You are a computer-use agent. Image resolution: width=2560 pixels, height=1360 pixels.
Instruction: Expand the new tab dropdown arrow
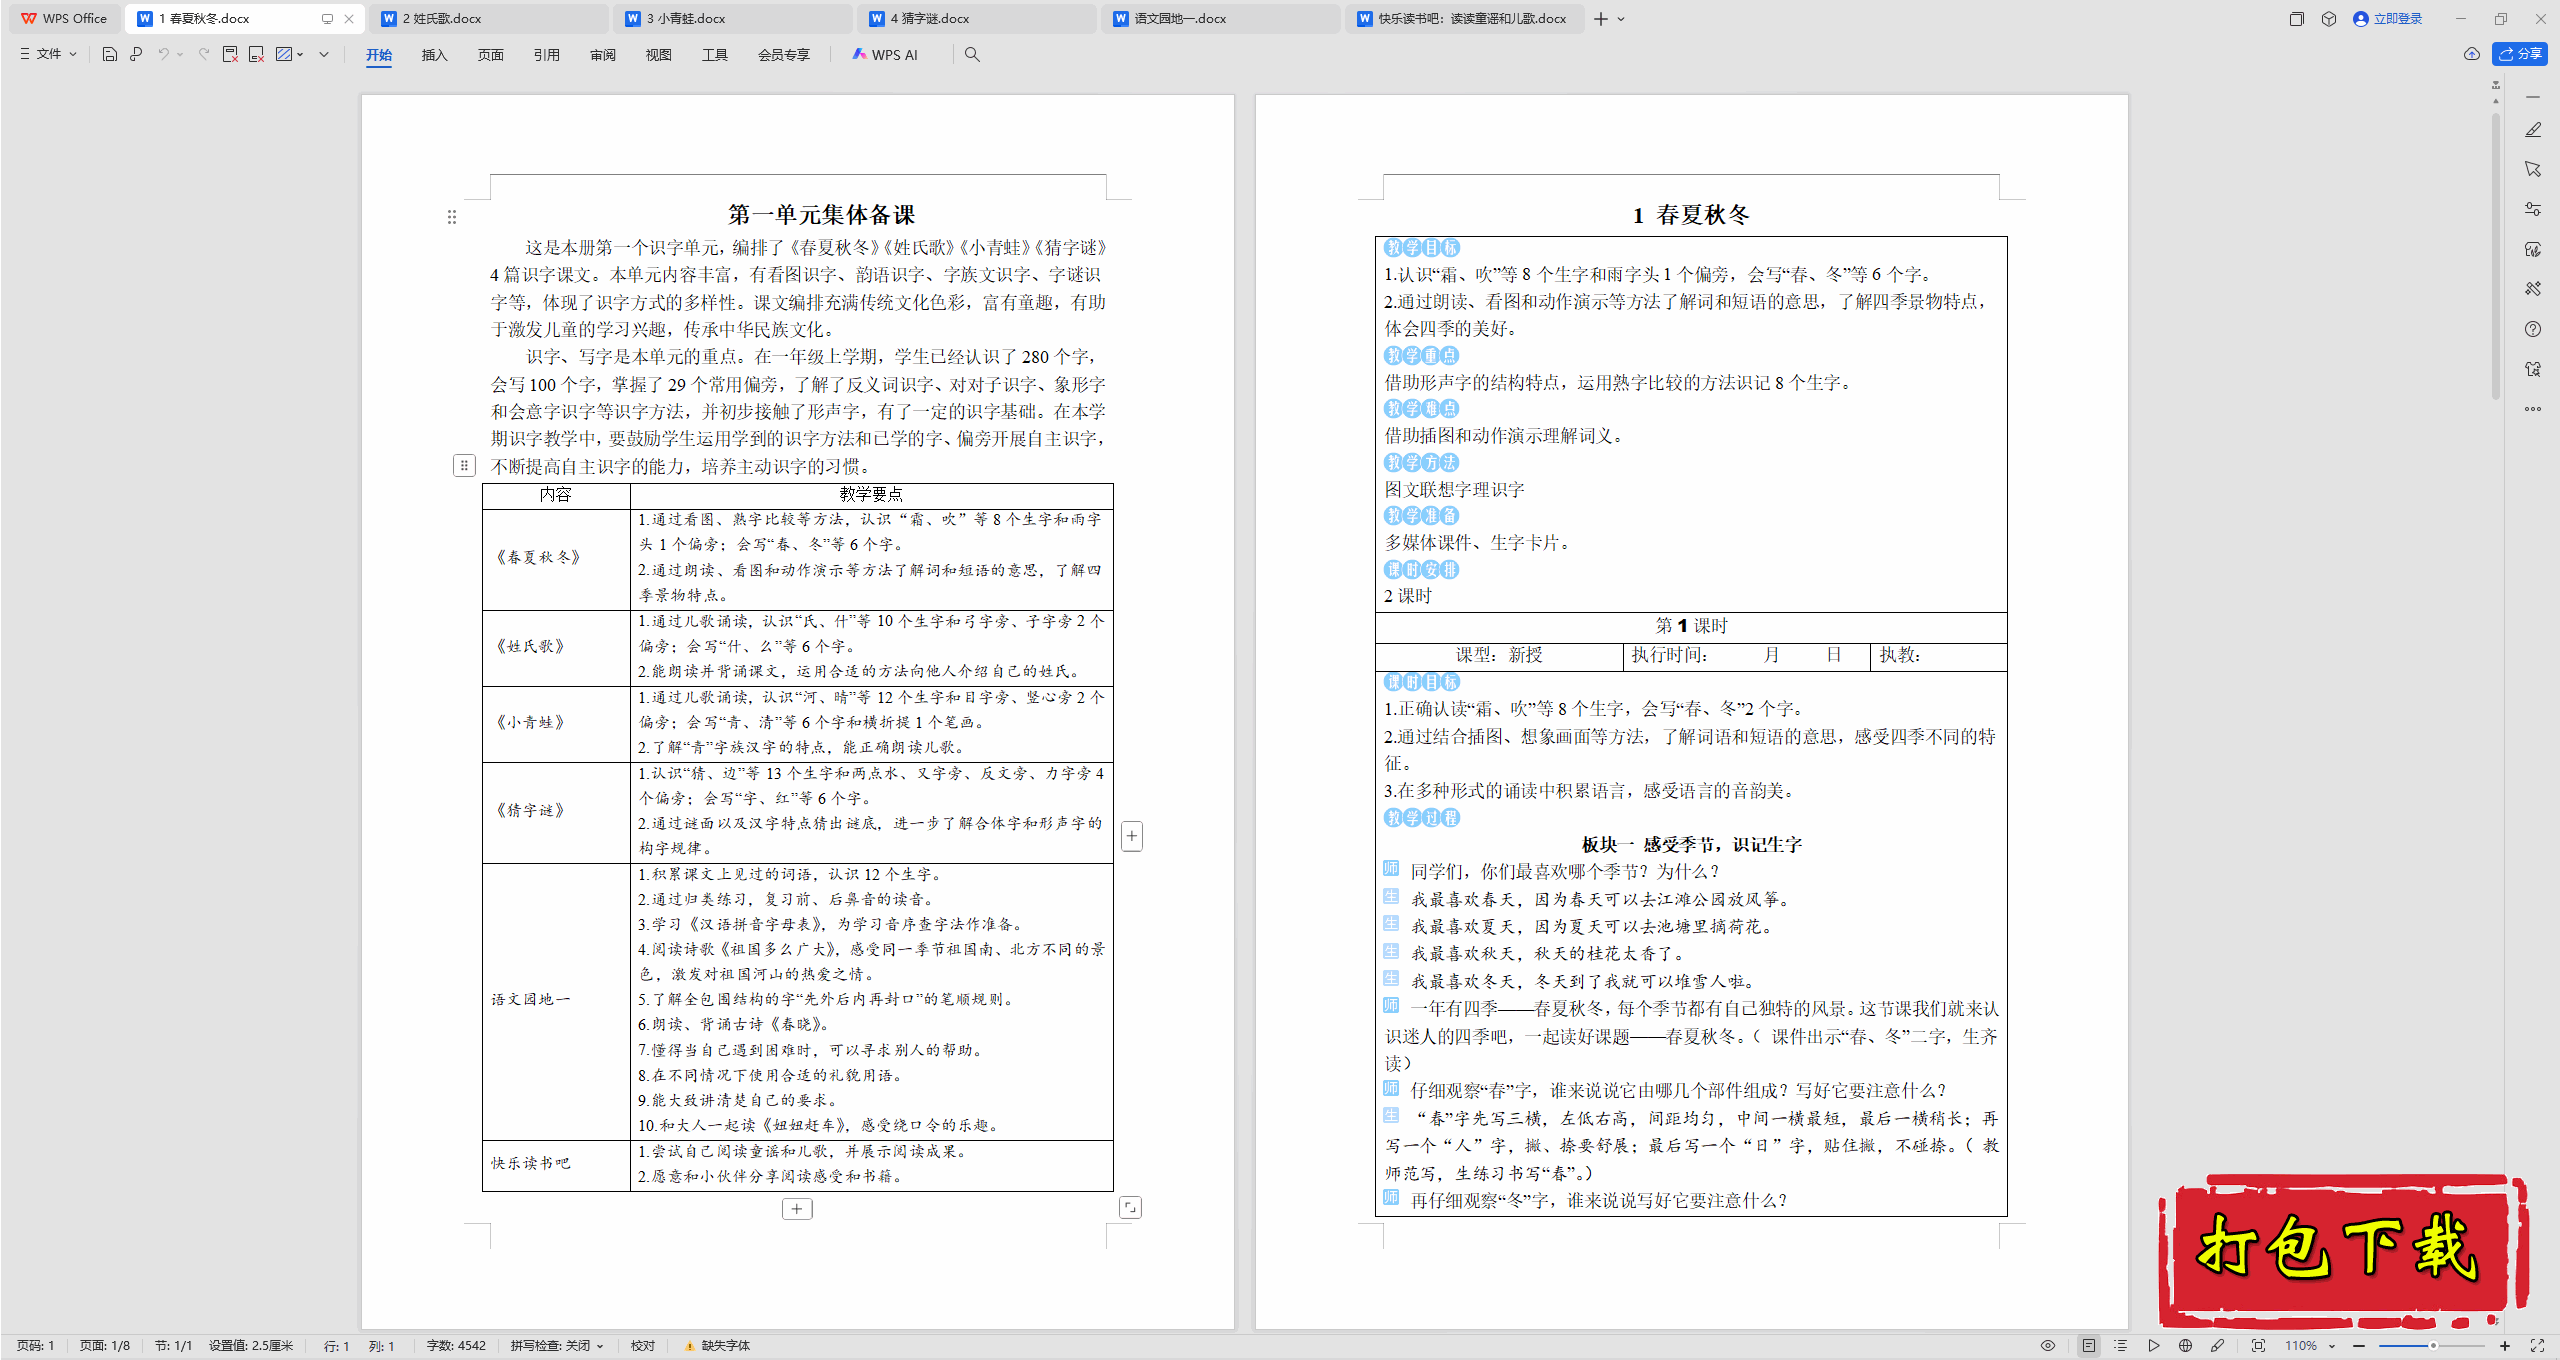click(1622, 19)
